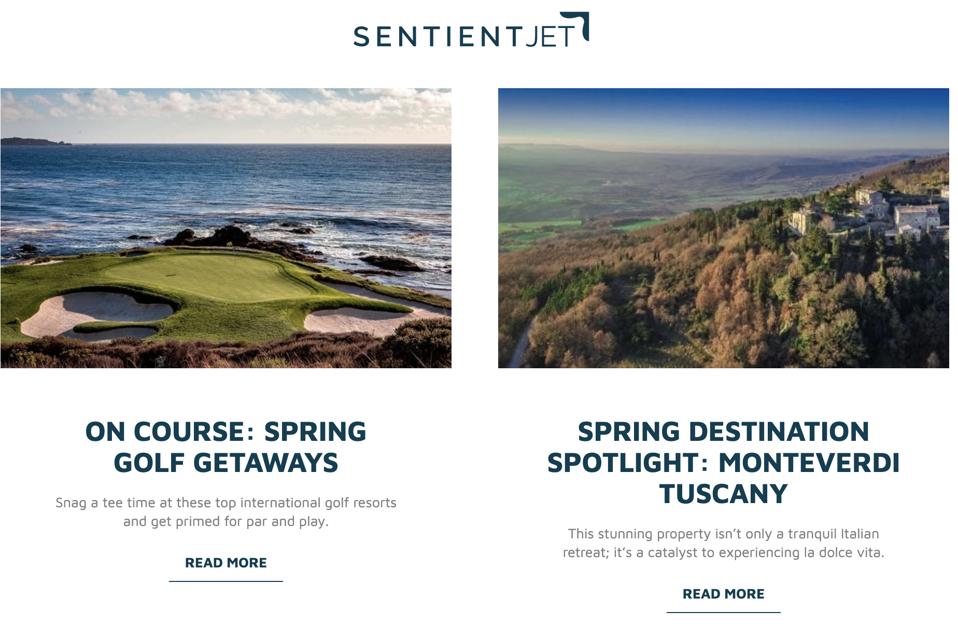Open the Tuscany hillside aerial photo
Screen dimensions: 958x639
tap(723, 228)
